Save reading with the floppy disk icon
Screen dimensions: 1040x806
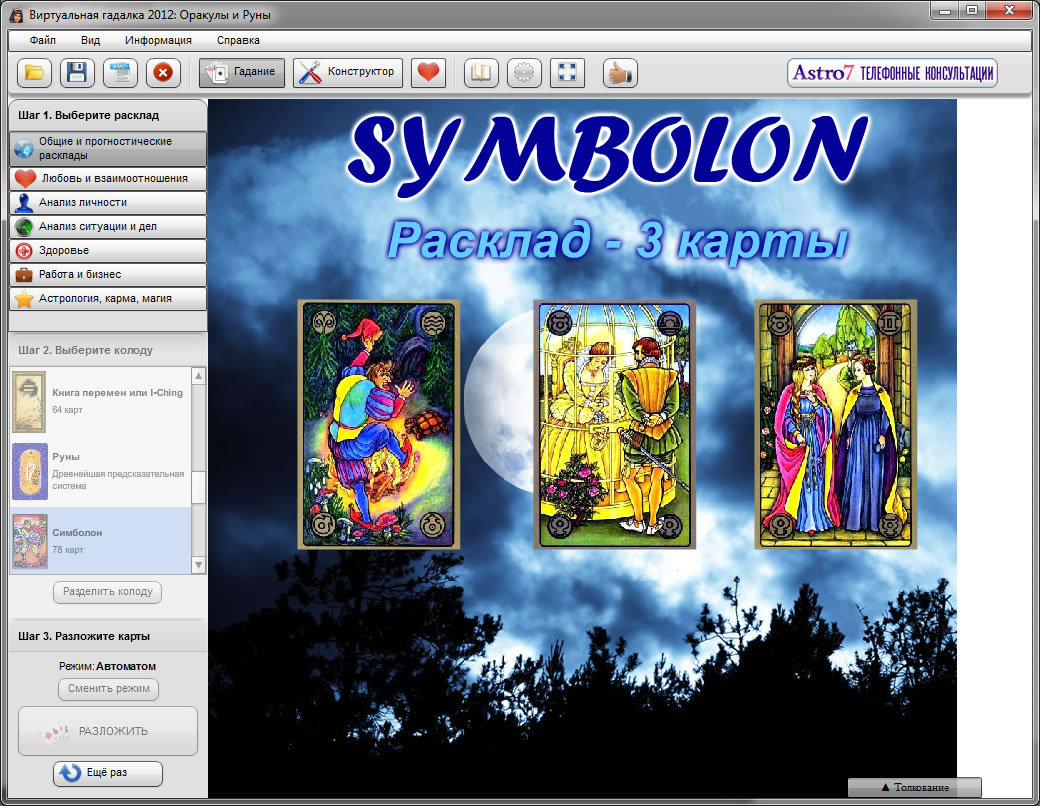pos(77,72)
